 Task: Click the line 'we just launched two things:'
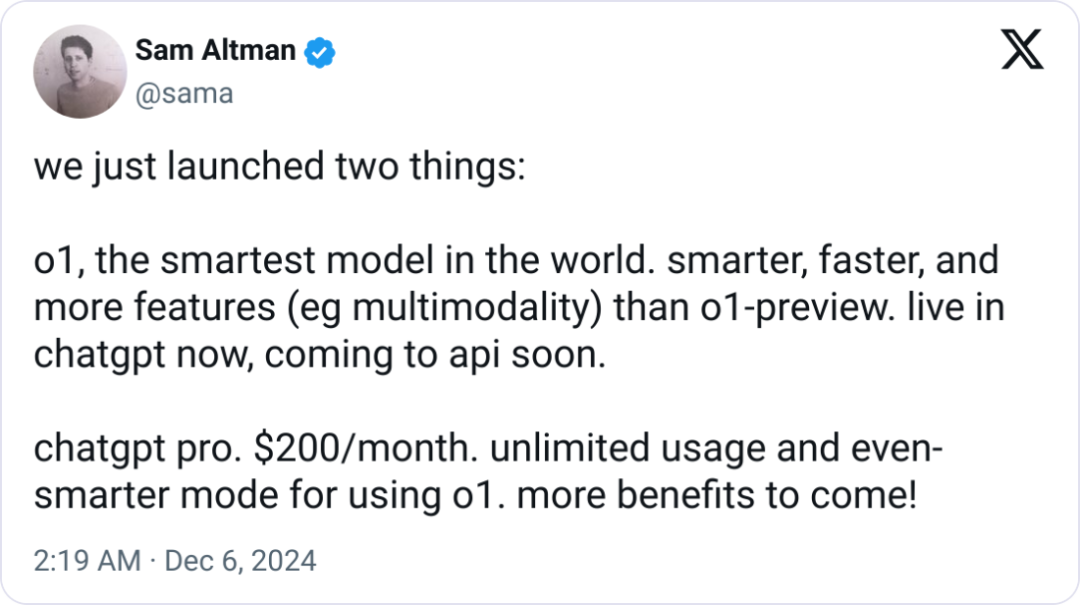280,167
